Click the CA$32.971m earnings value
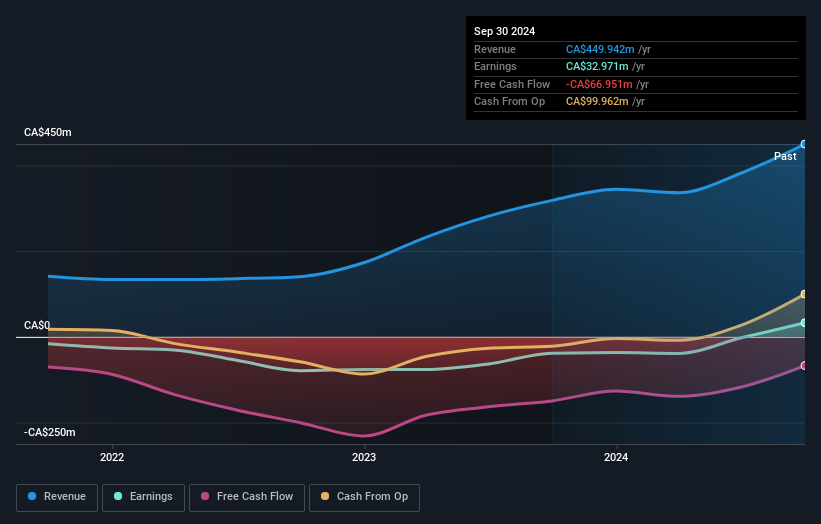Viewport: 821px width, 524px height. [x=597, y=66]
